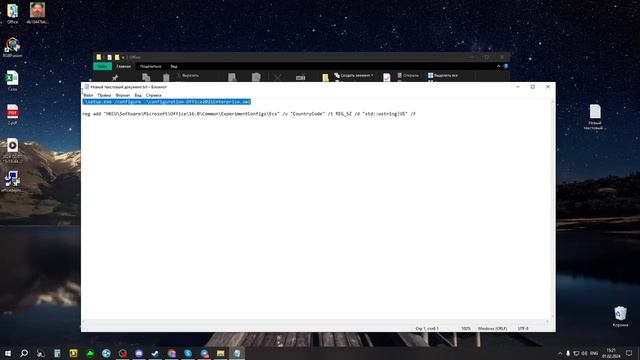Open the video file desktop icon
Image resolution: width=640 pixels, height=360 pixels.
click(x=12, y=150)
